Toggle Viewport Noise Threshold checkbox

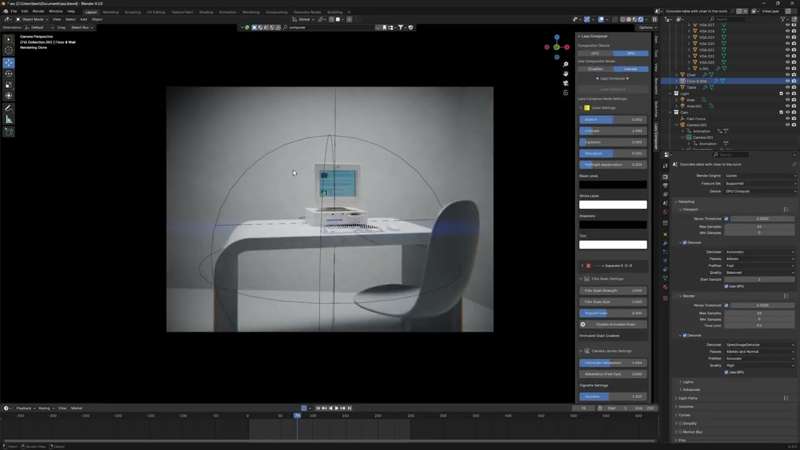(726, 219)
